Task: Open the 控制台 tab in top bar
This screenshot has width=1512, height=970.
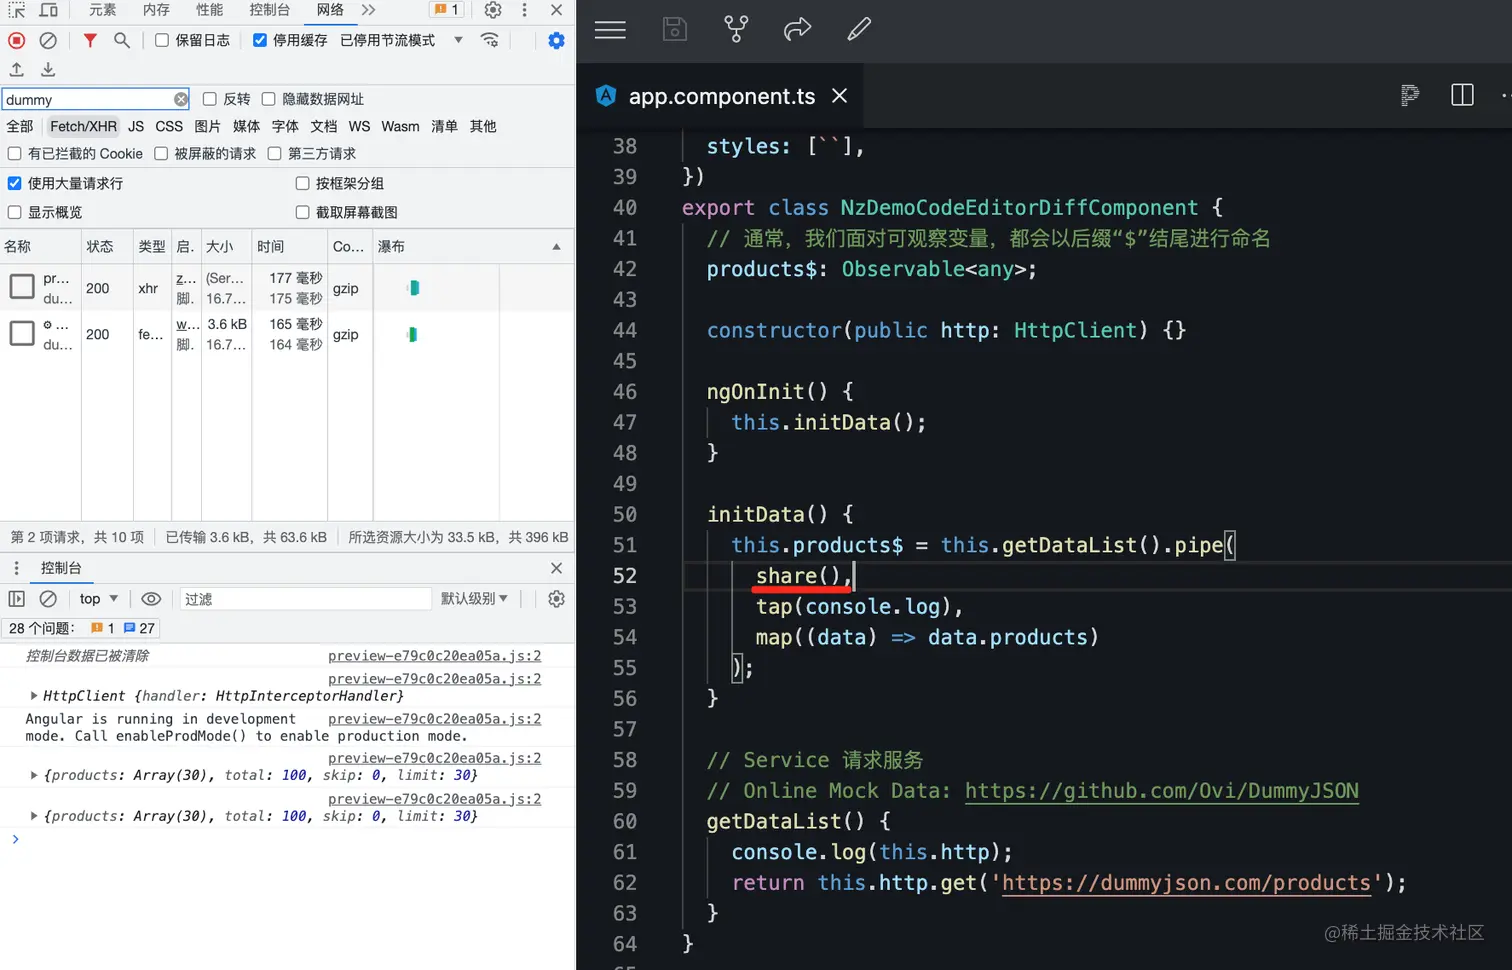Action: [x=270, y=10]
